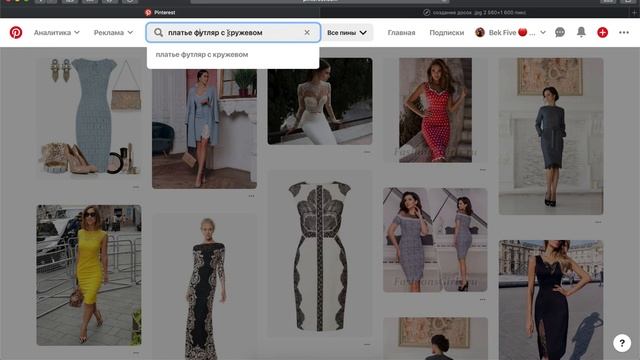Open pin of black dress with slit
The image size is (640, 360).
pos(551,300)
